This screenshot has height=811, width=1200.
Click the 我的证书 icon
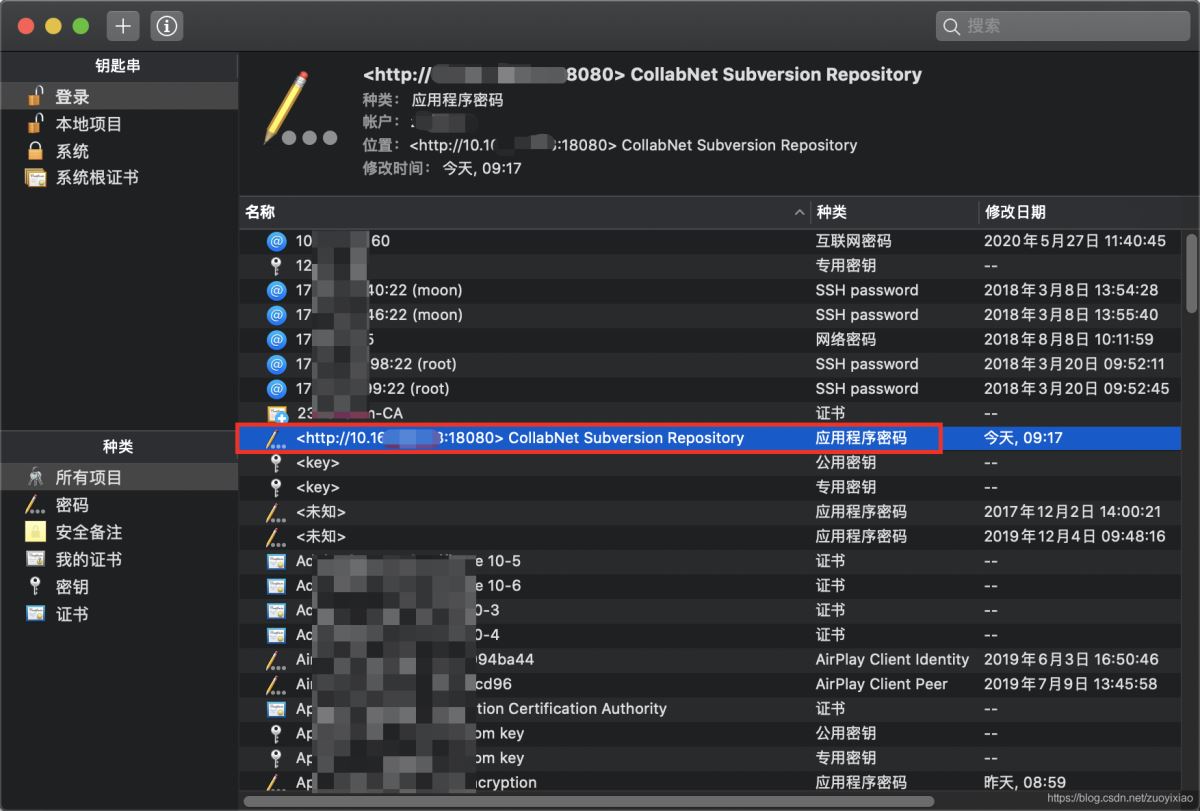point(36,559)
